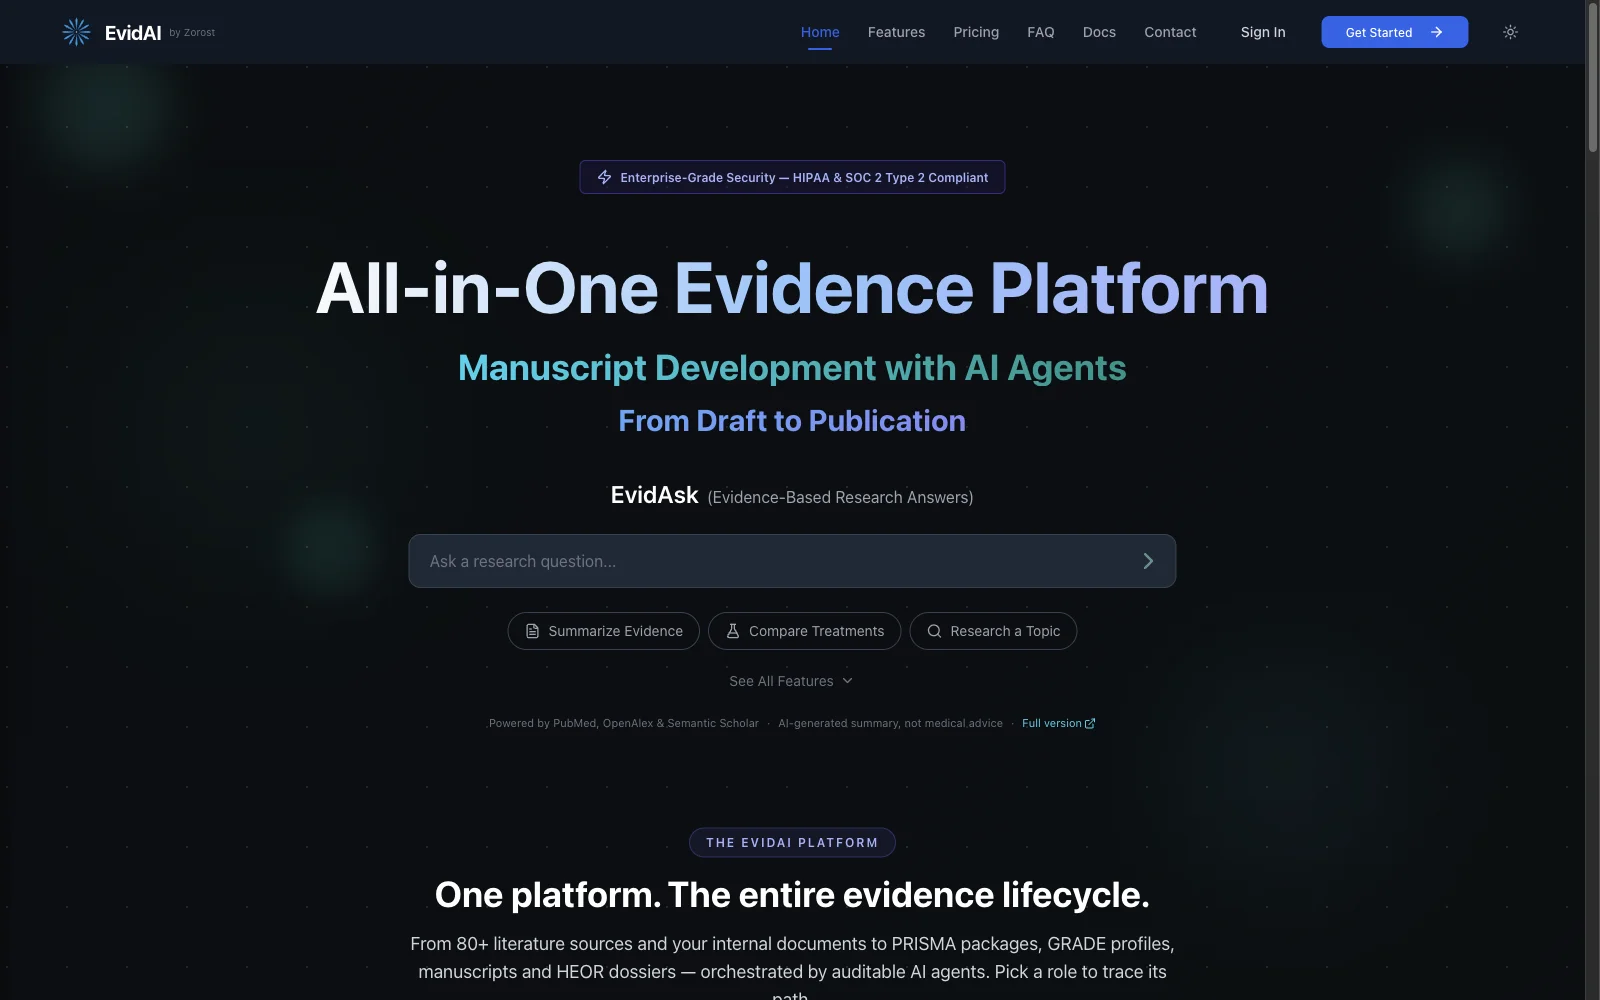Click the document icon on Summarize Evidence

532,631
